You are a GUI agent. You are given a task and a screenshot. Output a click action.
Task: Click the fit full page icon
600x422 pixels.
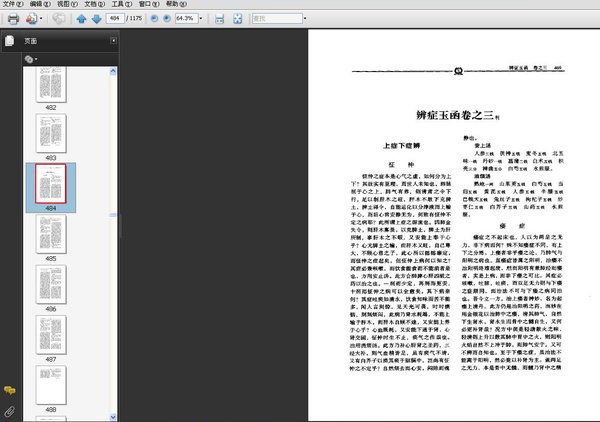click(238, 18)
